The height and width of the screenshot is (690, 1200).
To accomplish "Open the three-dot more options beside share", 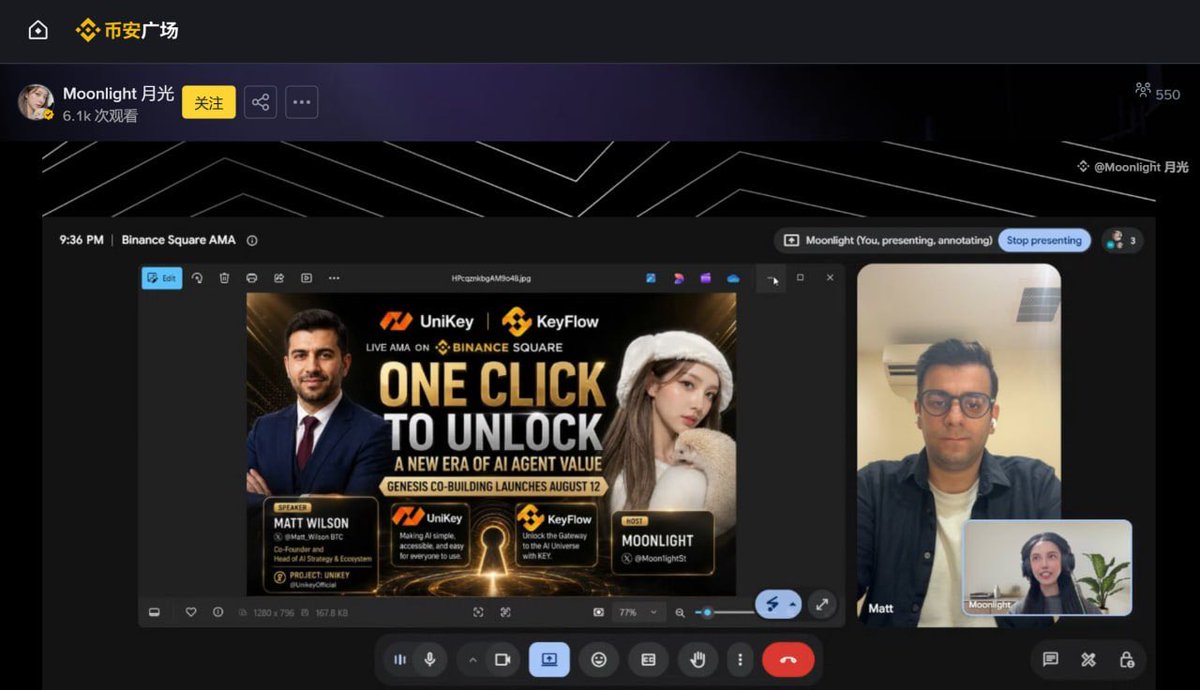I will pyautogui.click(x=302, y=103).
